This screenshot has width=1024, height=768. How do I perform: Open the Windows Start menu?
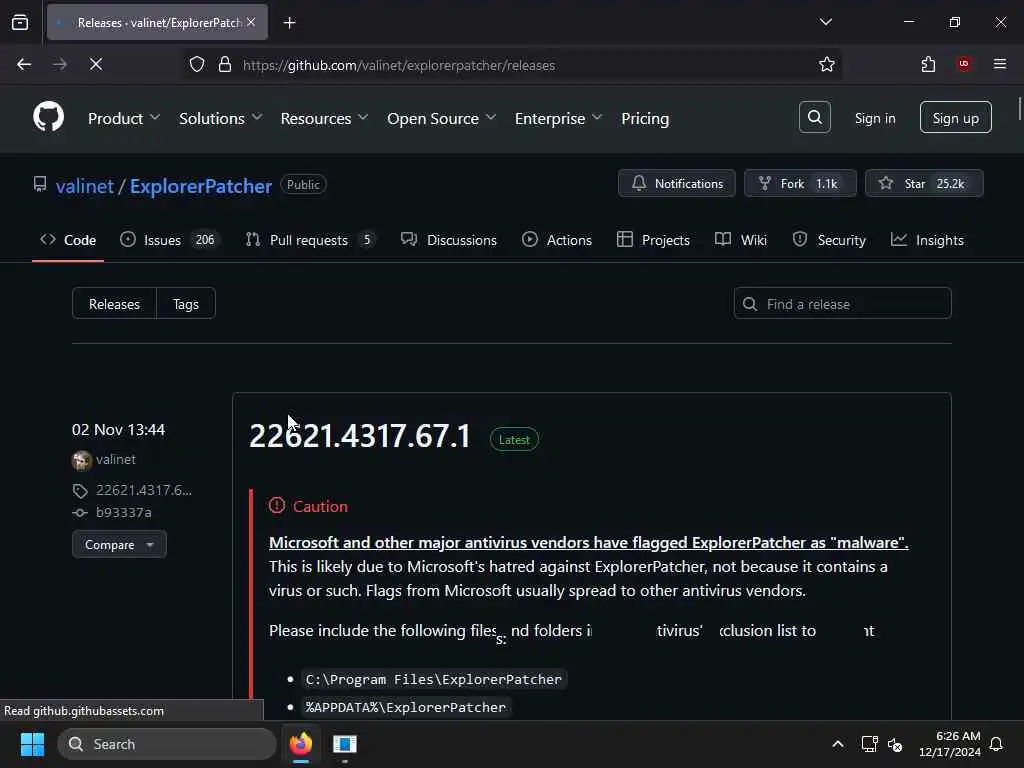(32, 744)
